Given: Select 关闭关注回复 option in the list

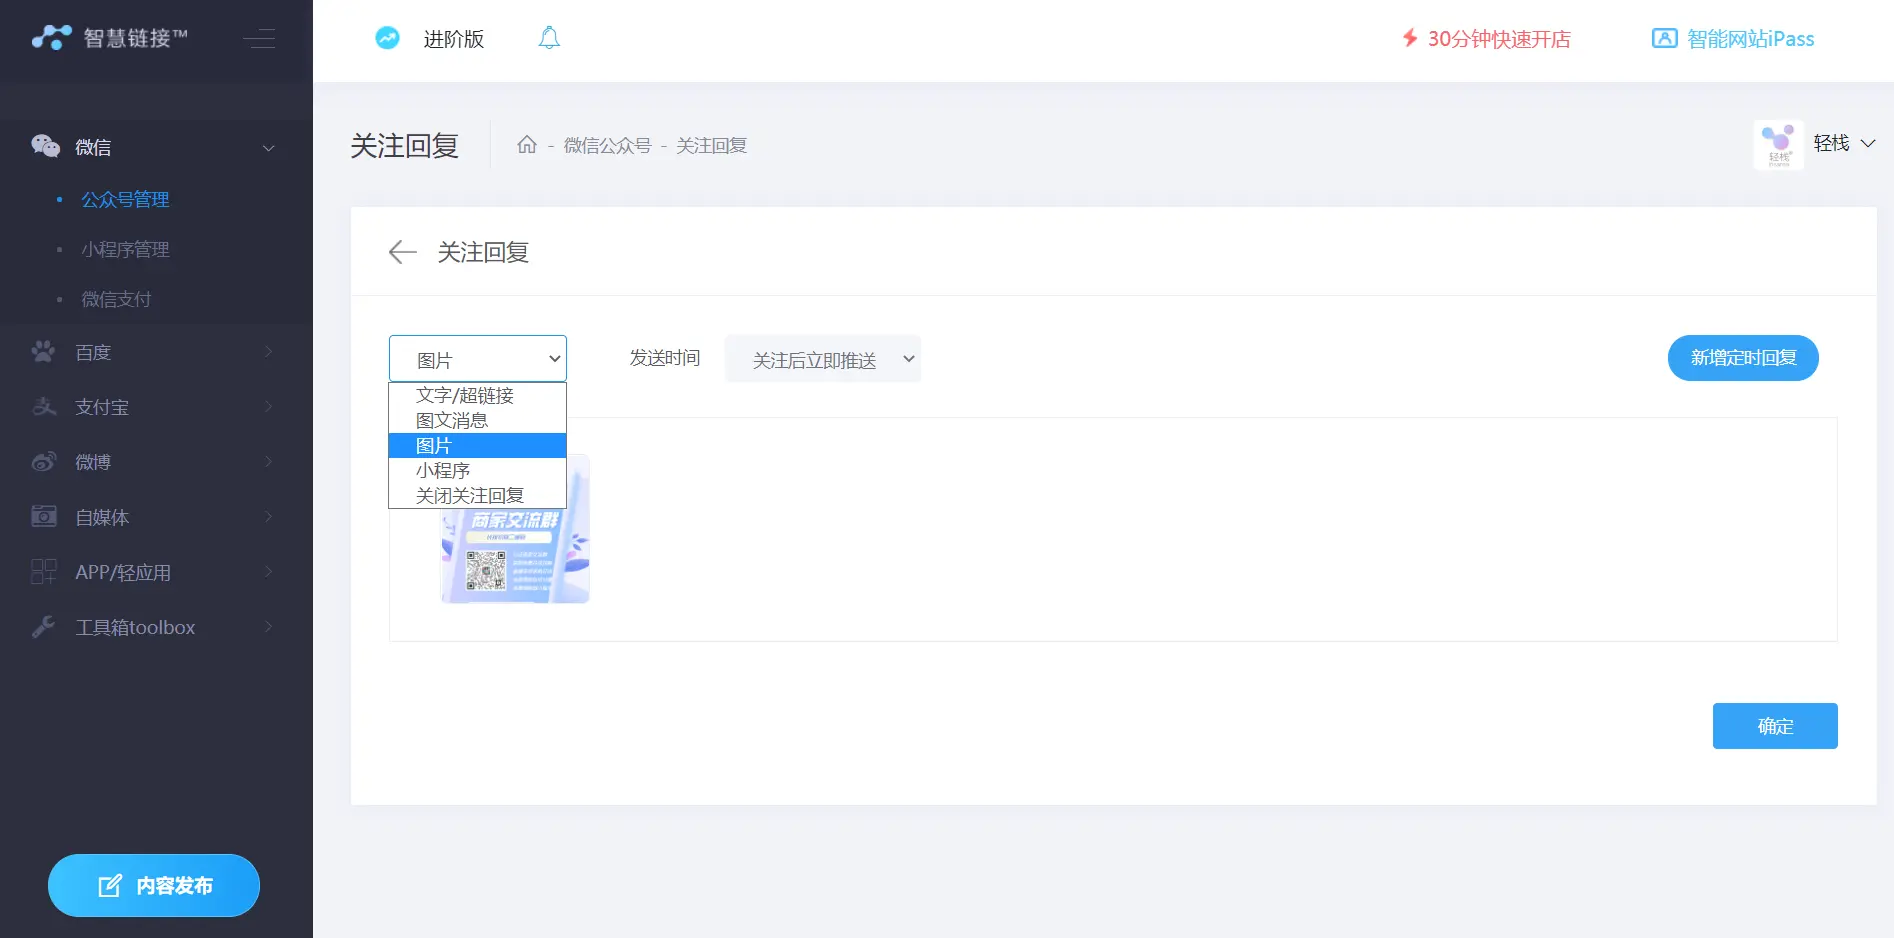Looking at the screenshot, I should click(470, 495).
